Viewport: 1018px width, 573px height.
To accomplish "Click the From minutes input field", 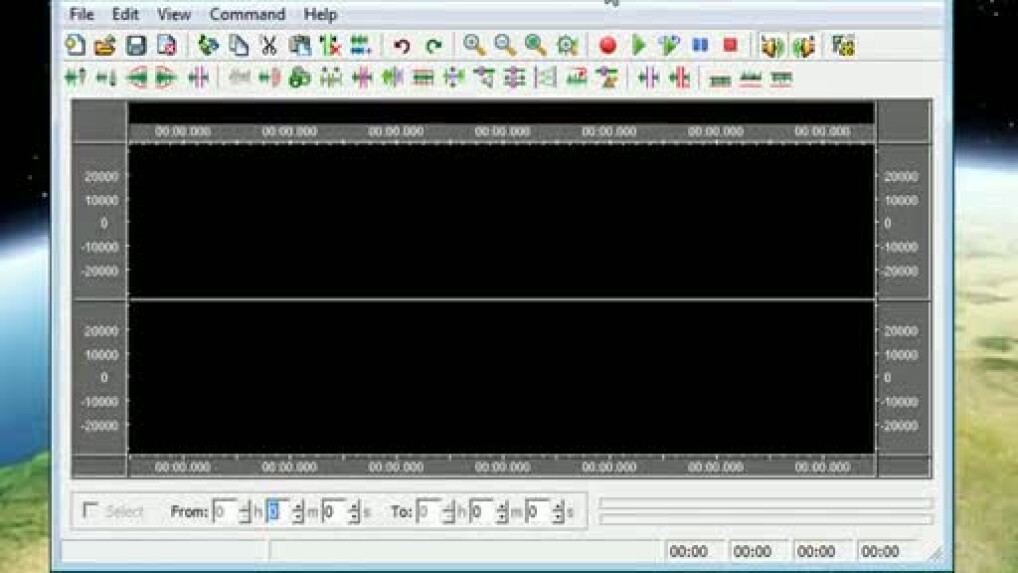I will coord(276,511).
